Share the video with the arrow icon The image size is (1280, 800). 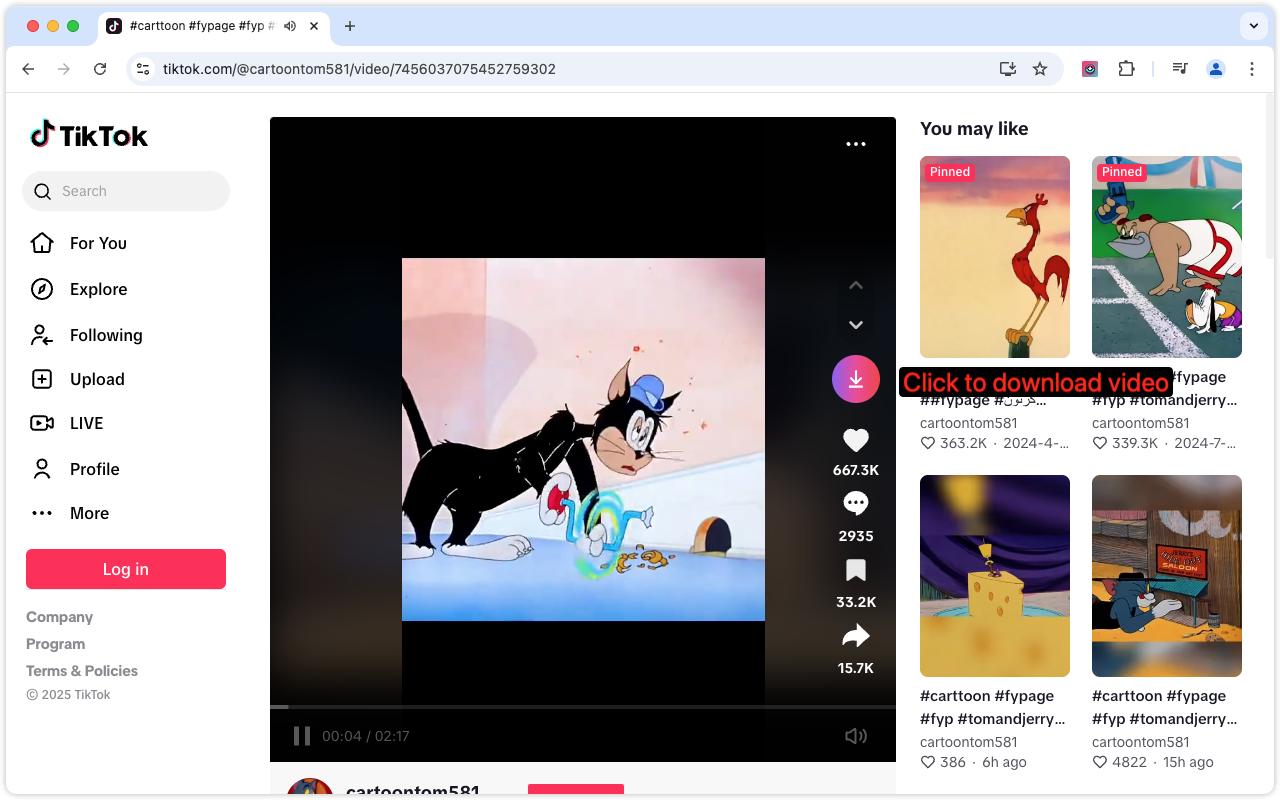pos(856,636)
